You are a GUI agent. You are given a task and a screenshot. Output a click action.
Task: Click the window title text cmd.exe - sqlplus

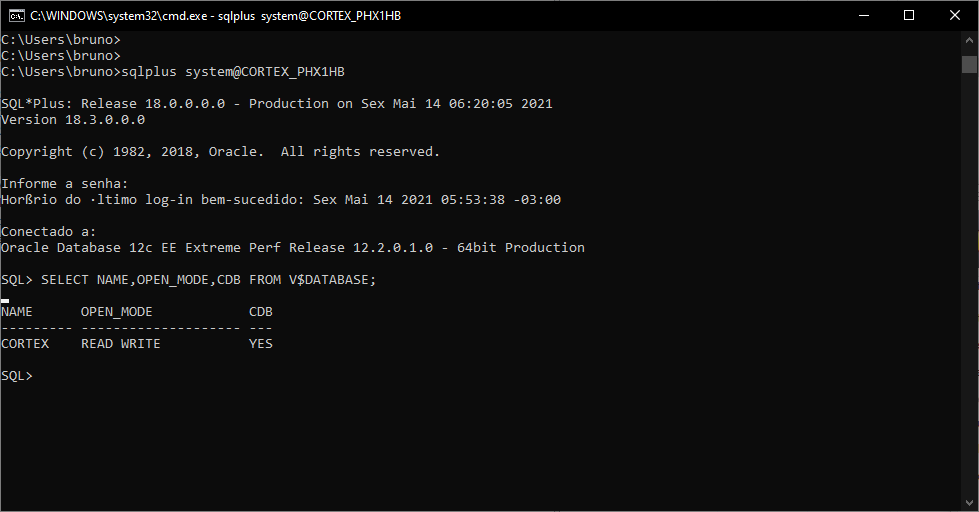tap(215, 16)
